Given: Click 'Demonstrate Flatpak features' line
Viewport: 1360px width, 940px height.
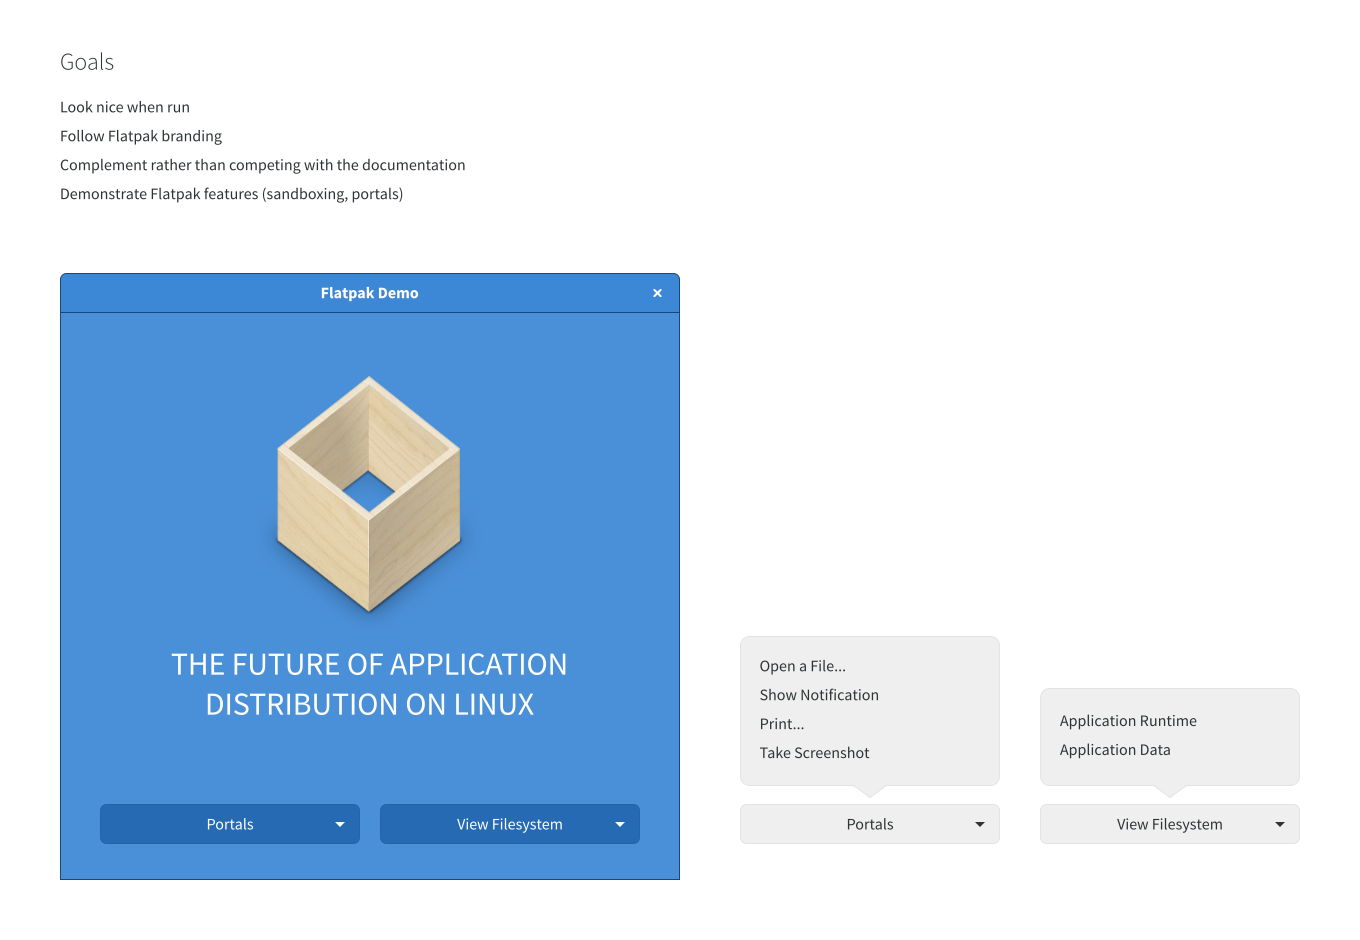Looking at the screenshot, I should 232,194.
